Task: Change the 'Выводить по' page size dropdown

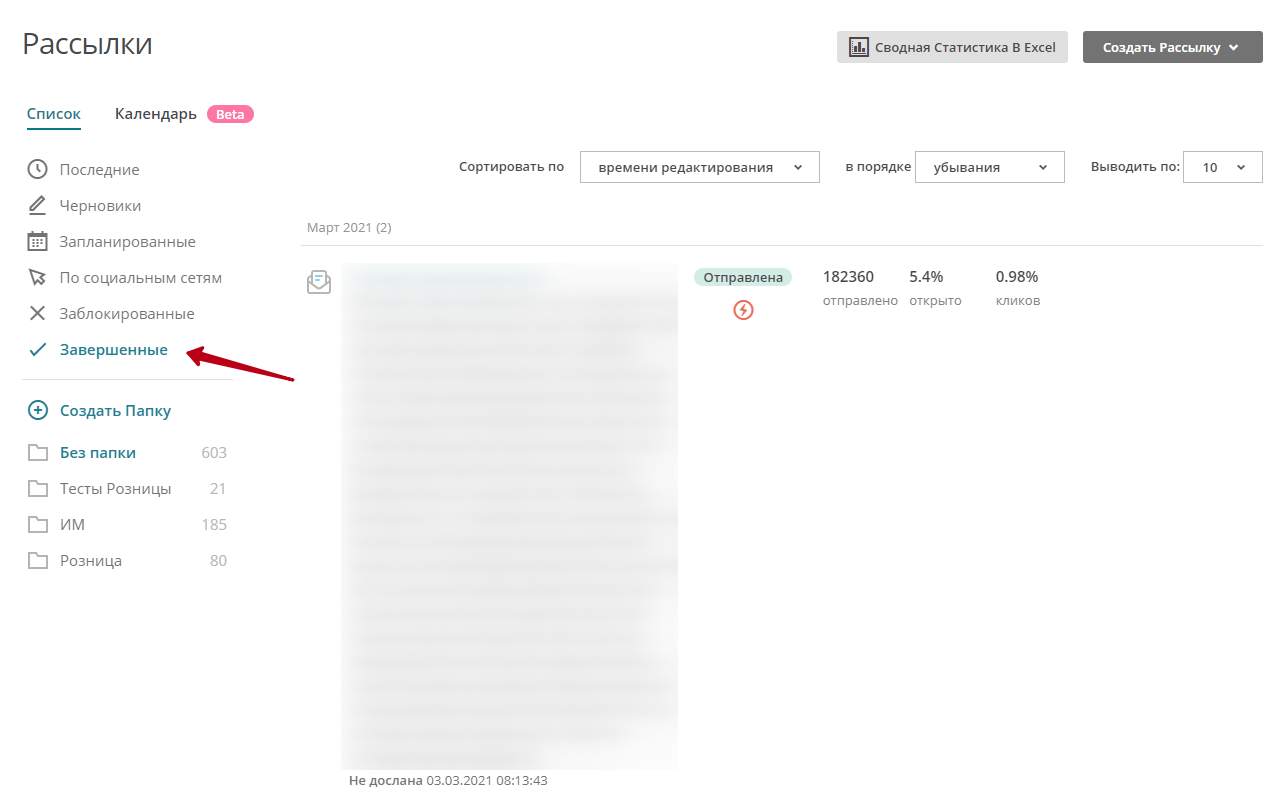Action: pos(1222,167)
